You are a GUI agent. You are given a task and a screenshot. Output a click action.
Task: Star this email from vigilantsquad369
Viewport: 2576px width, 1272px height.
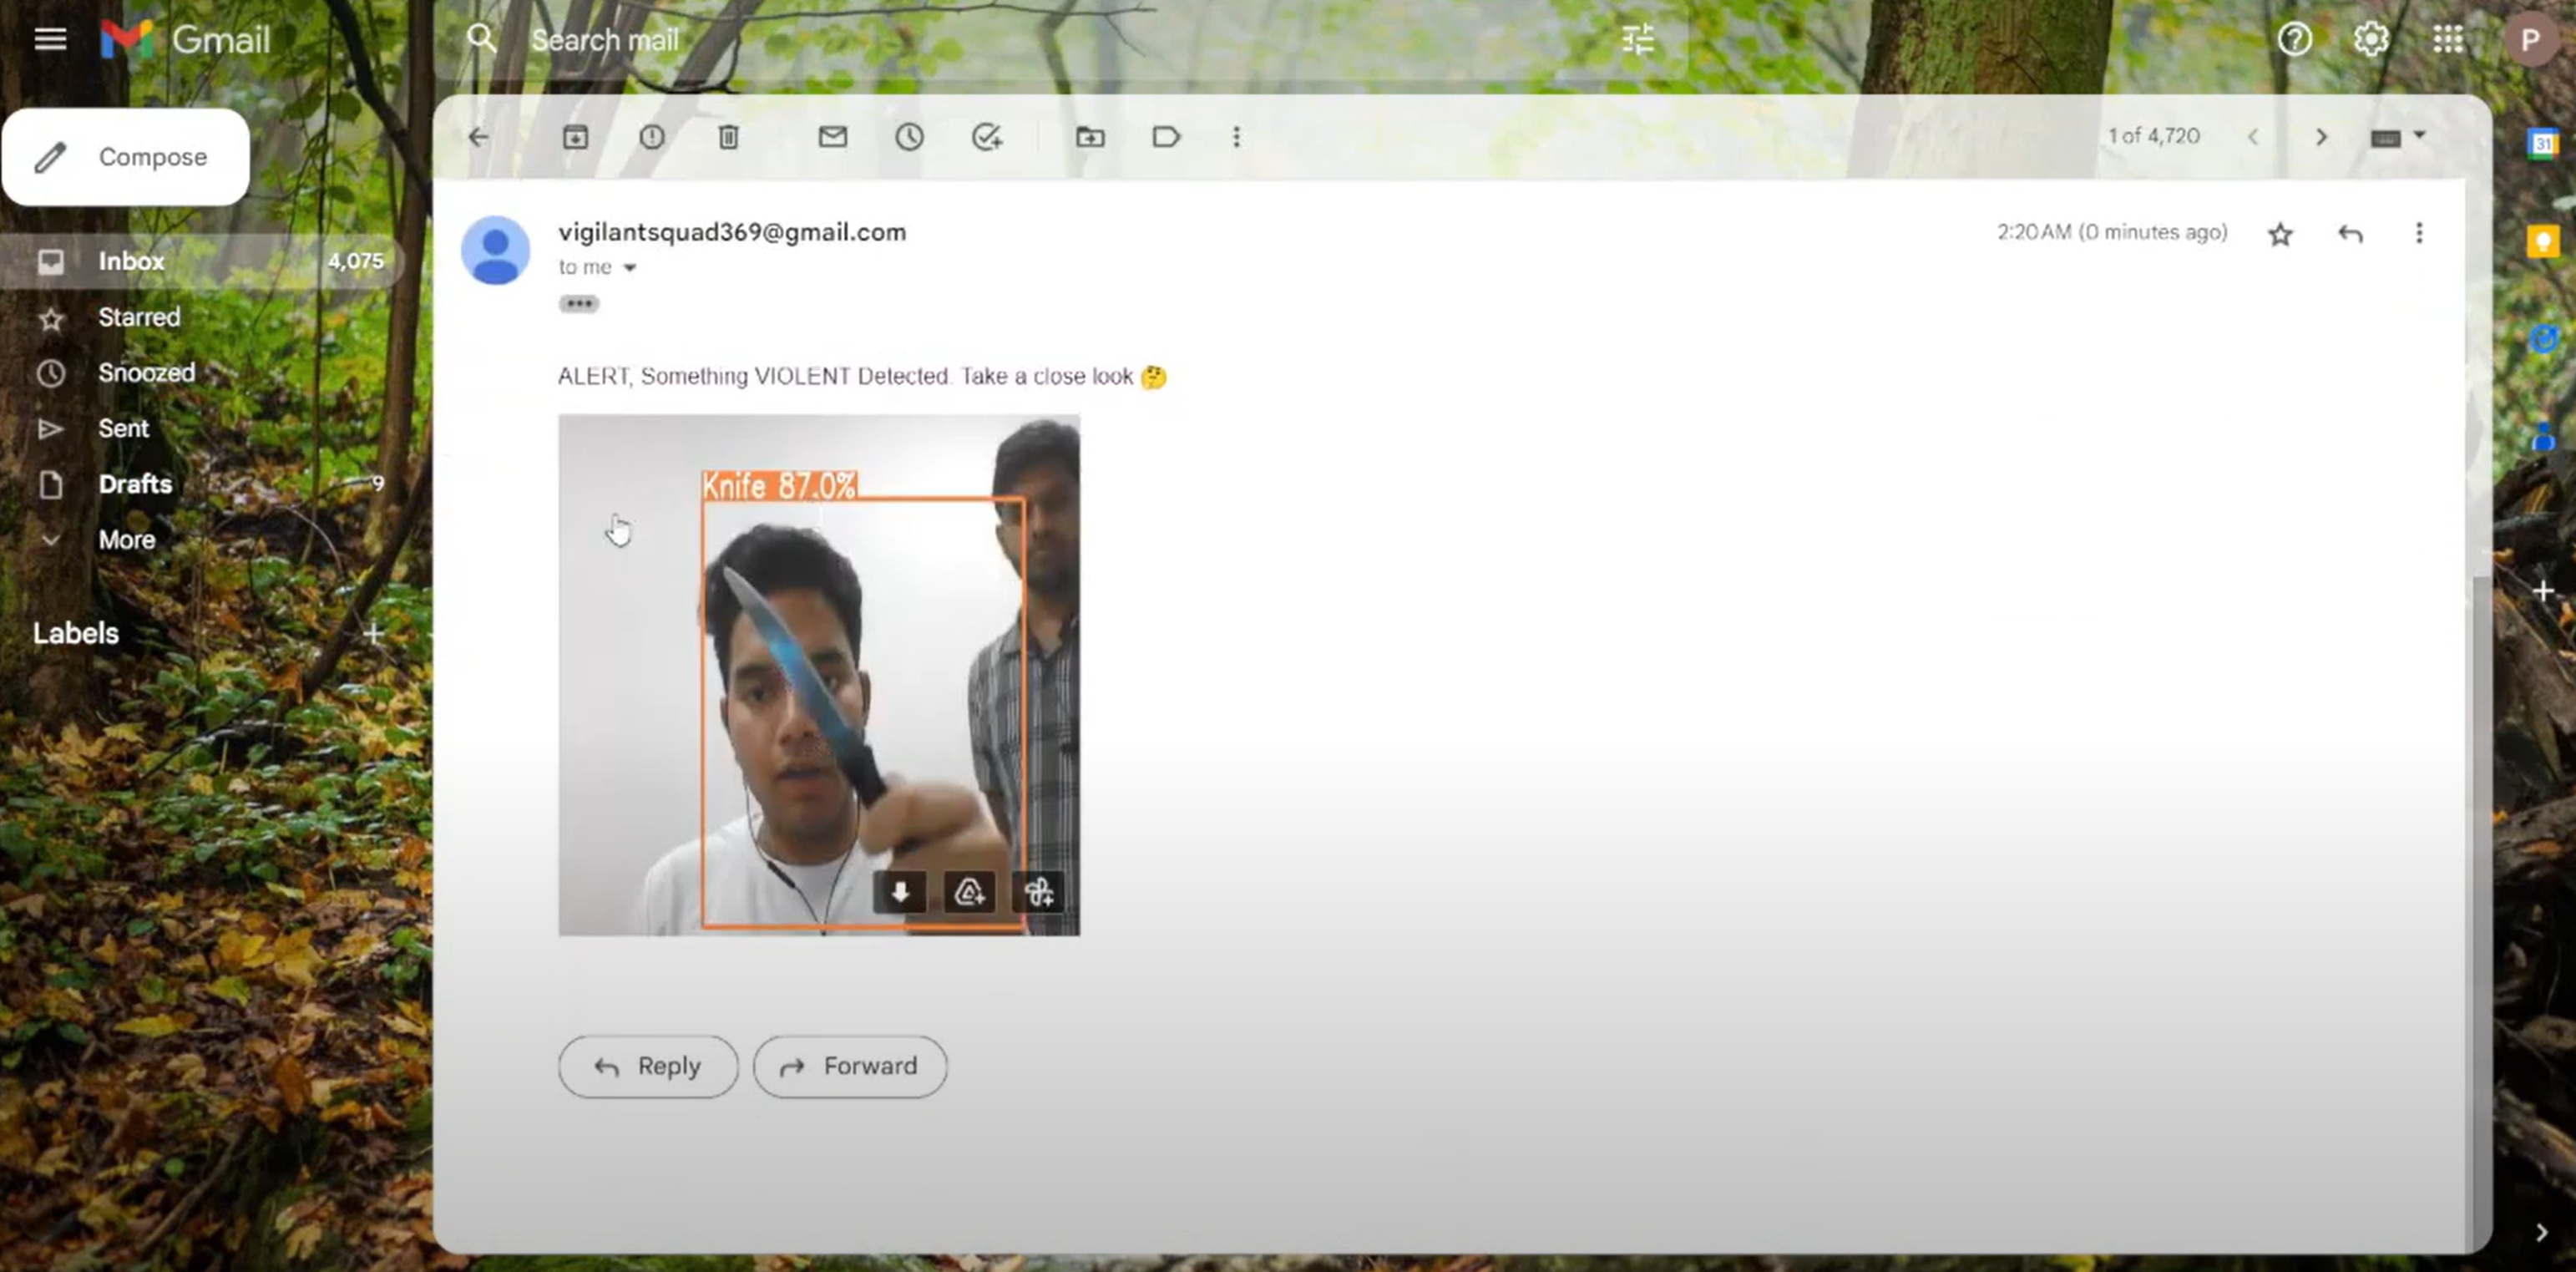[2280, 234]
